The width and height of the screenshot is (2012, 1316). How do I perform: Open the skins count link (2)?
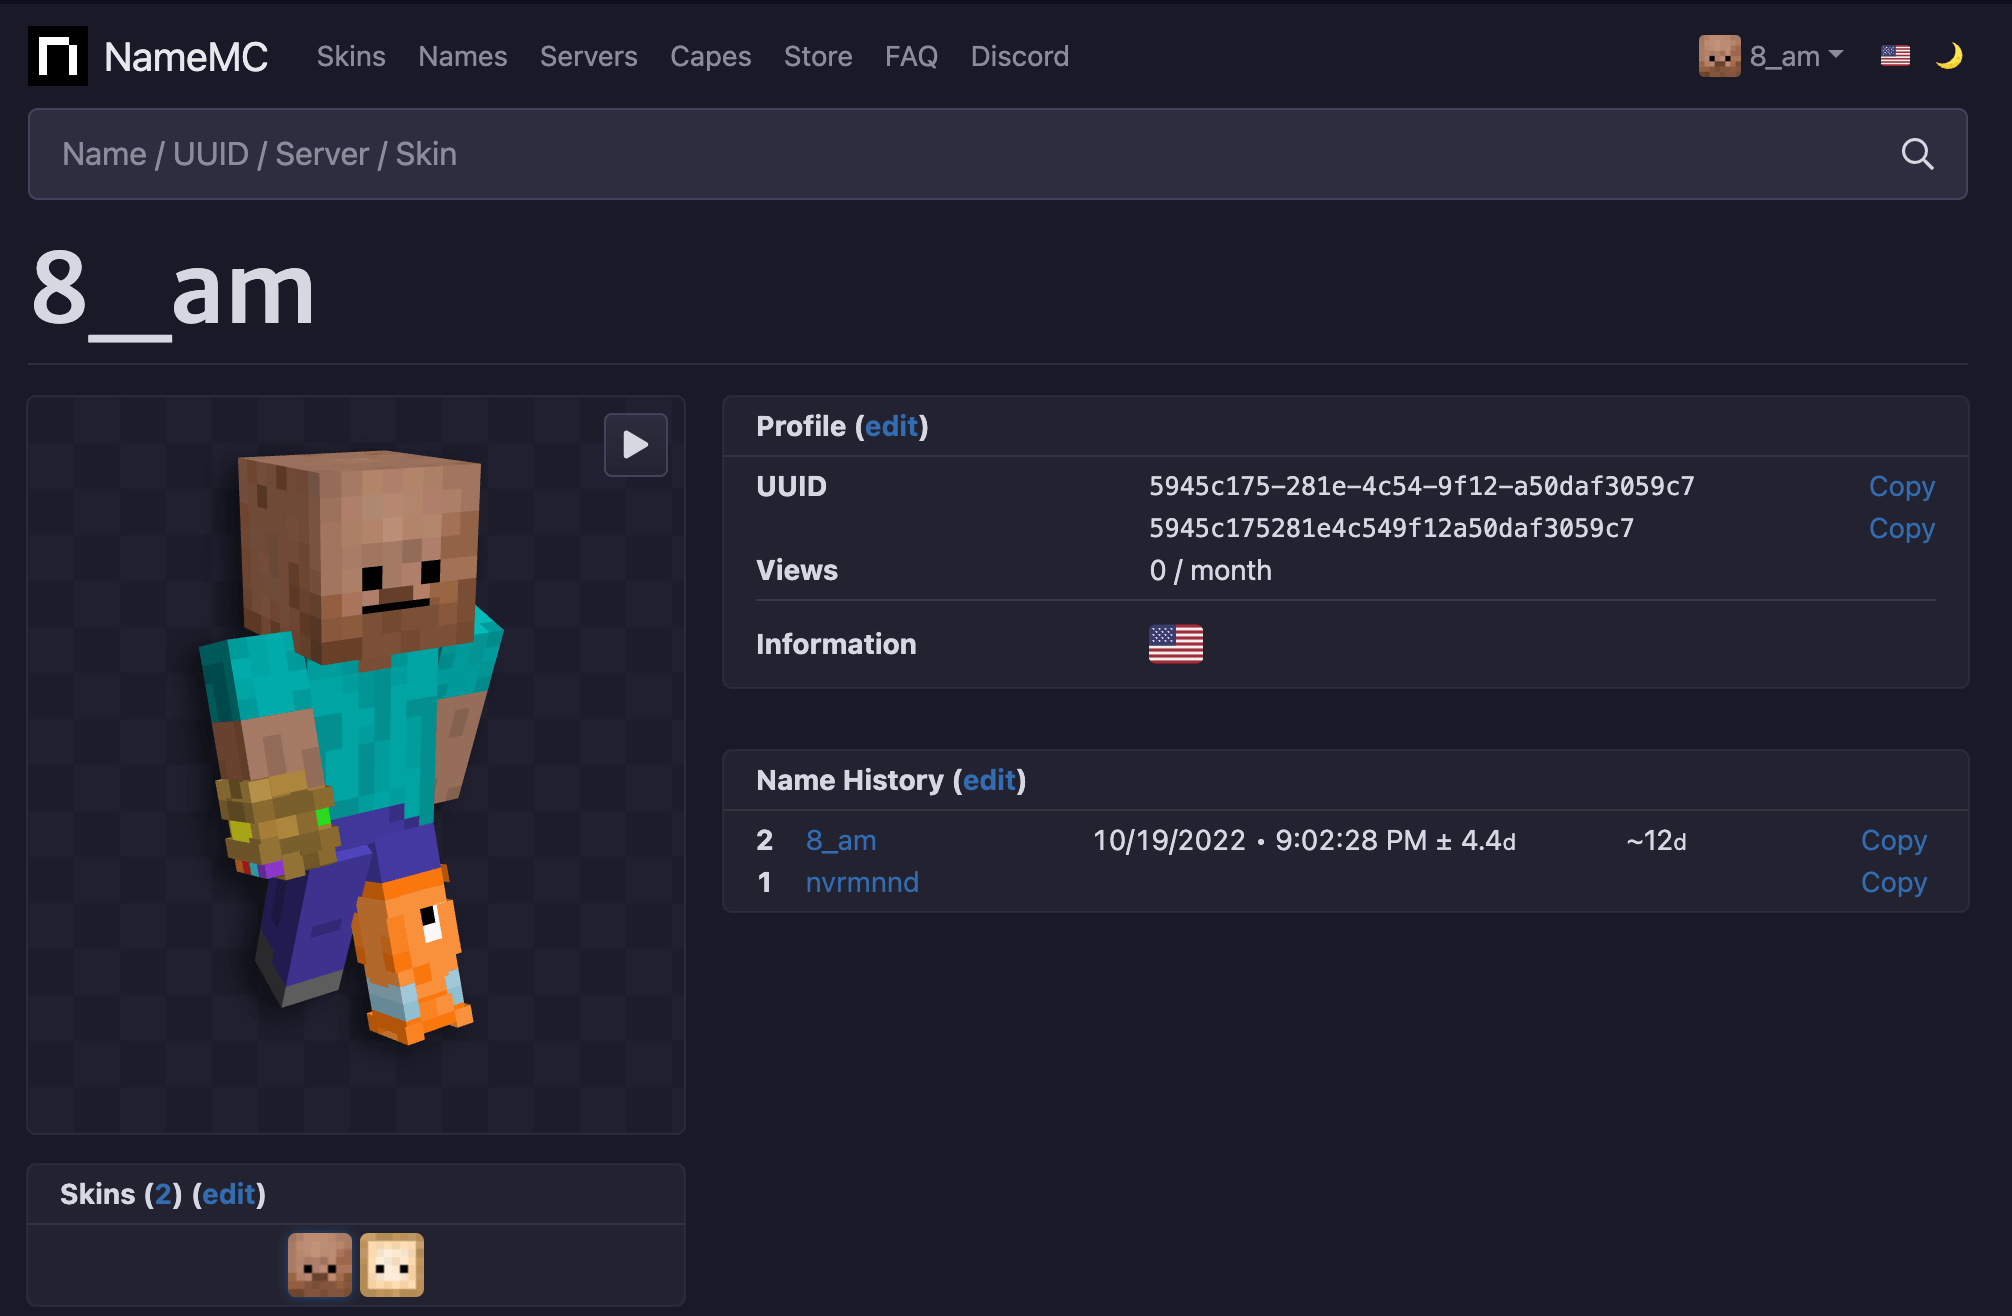(x=163, y=1194)
